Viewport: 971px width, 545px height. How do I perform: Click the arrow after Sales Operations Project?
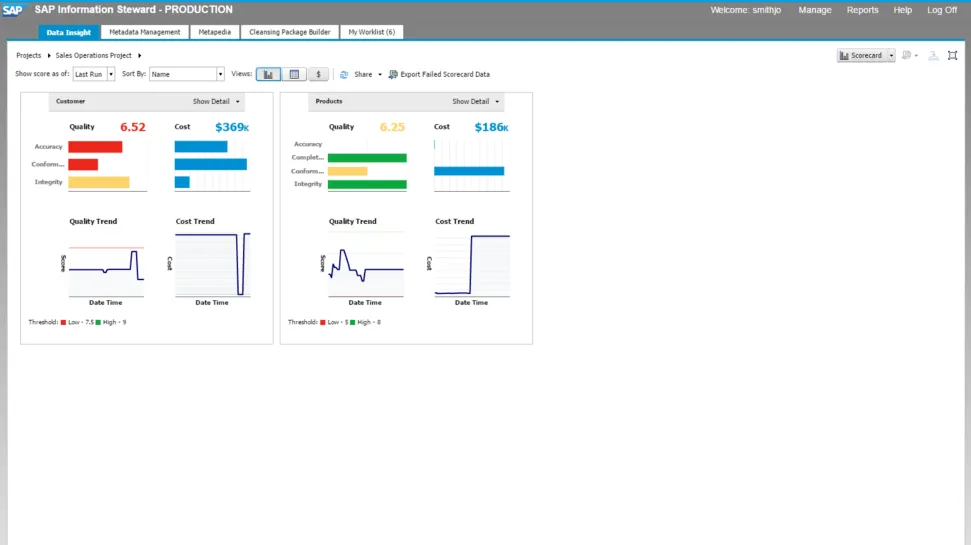click(140, 56)
